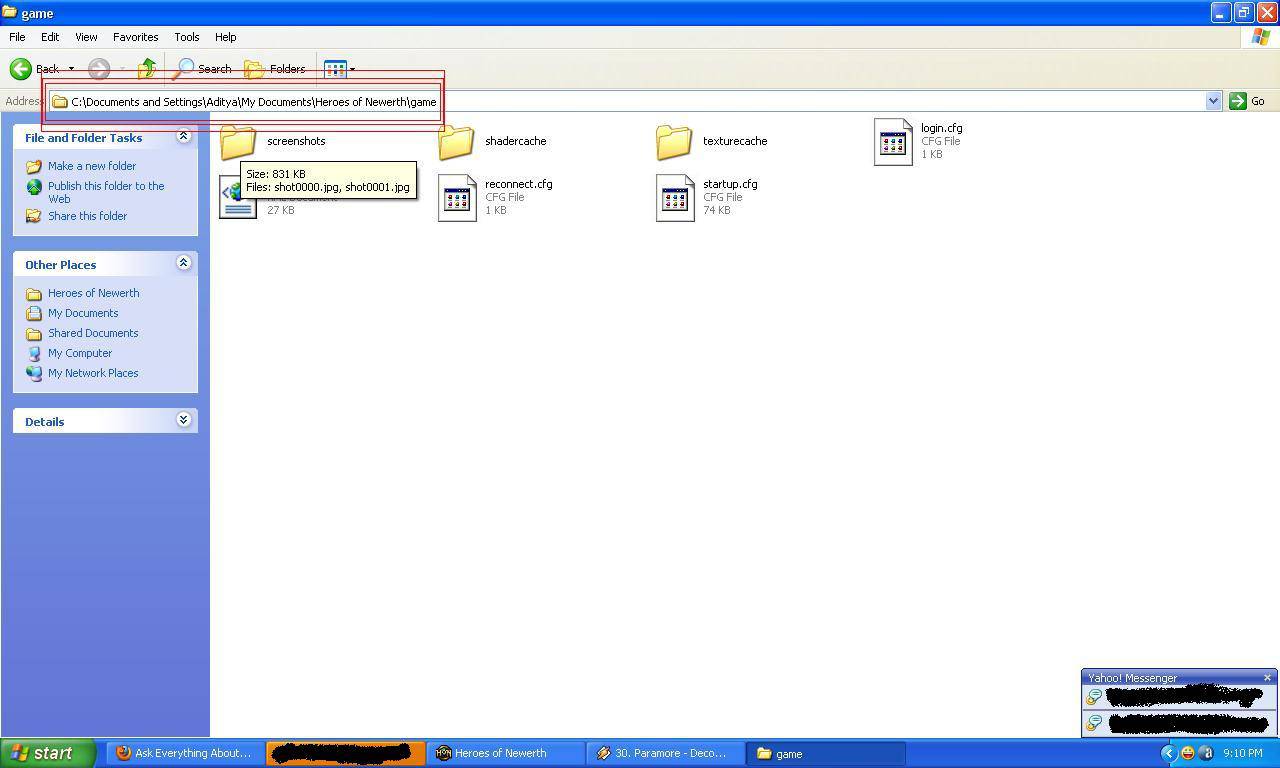Go to Heroes of Newerth in Other Places
Screen dimensions: 1280x768
tap(93, 293)
